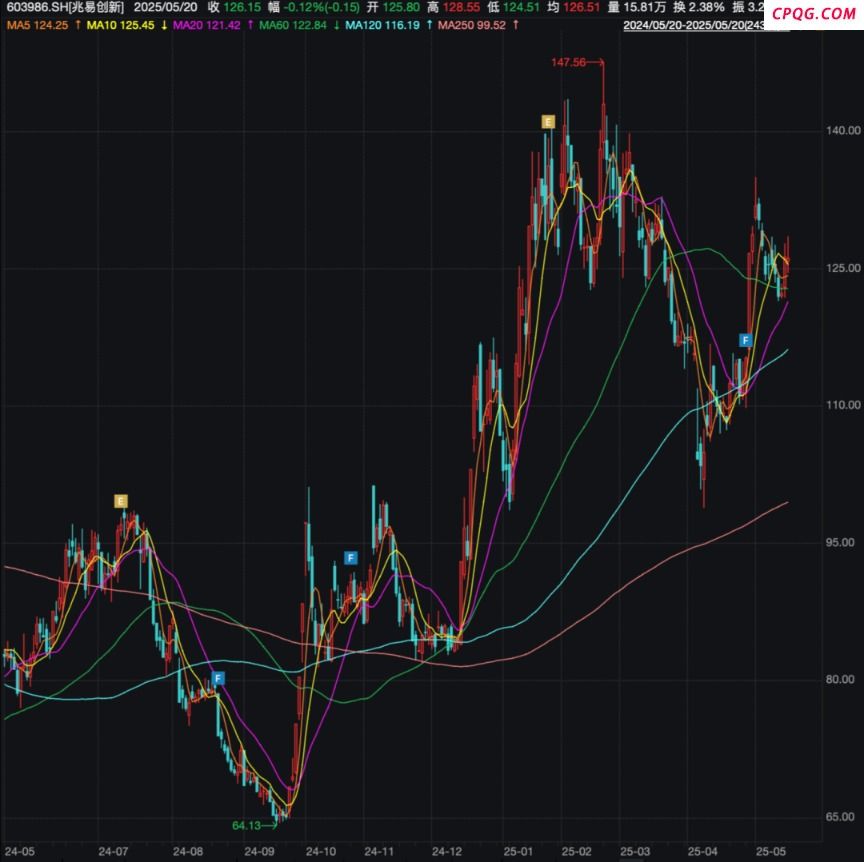The image size is (864, 862).
Task: Open the F marker near 25-05
Action: tap(746, 340)
